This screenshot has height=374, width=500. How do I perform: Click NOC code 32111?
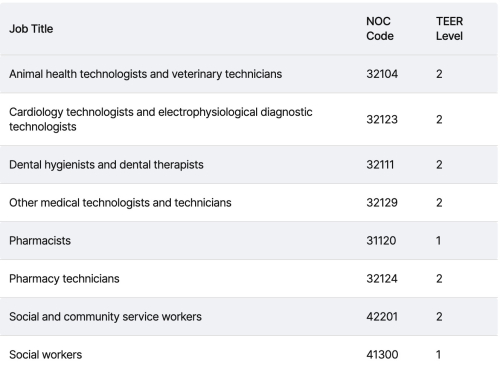pyautogui.click(x=380, y=165)
